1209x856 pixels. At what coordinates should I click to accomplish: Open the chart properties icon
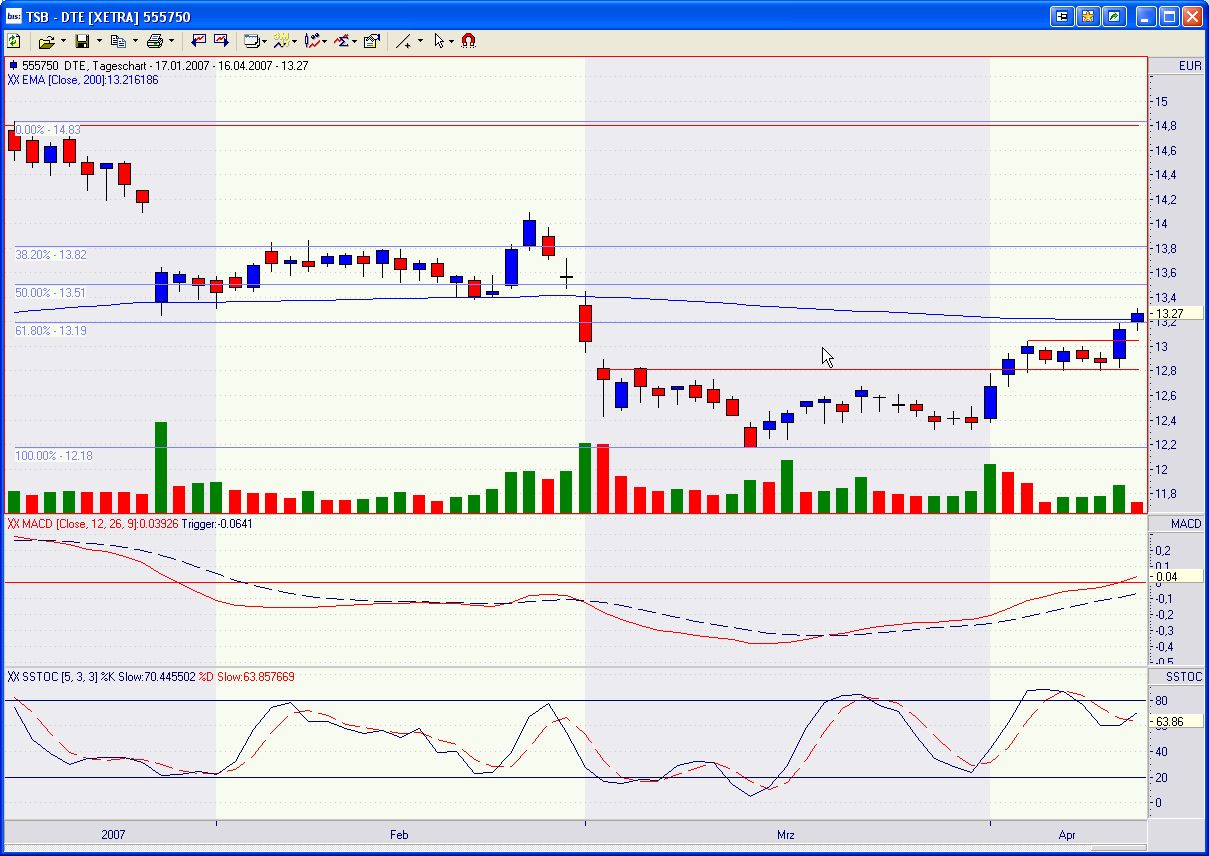(372, 41)
